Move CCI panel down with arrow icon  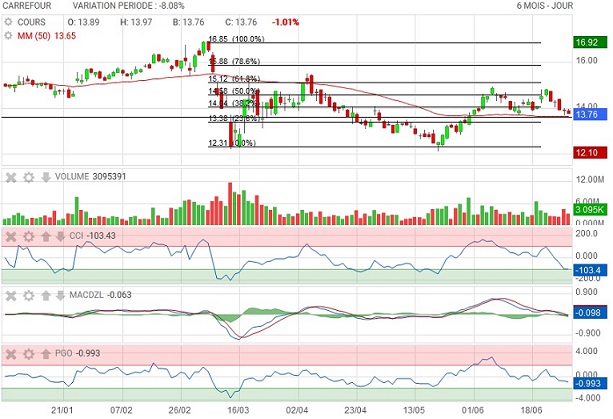(60, 236)
